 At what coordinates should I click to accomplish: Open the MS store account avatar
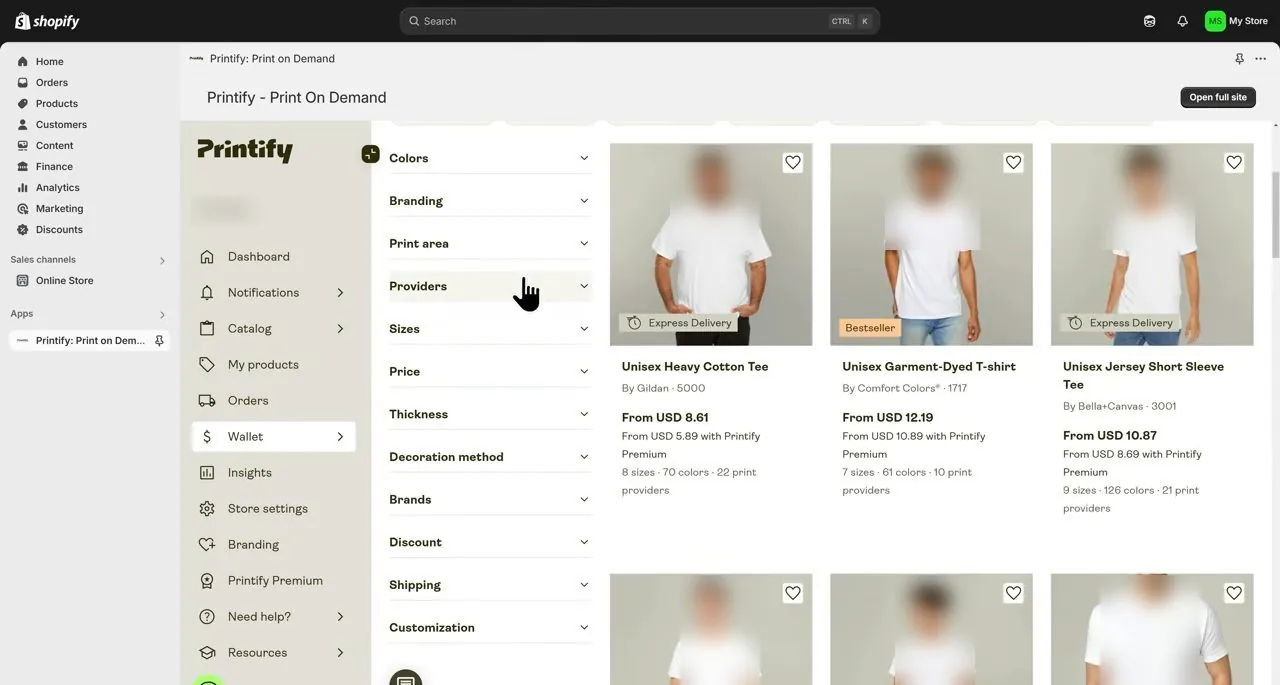tap(1215, 21)
